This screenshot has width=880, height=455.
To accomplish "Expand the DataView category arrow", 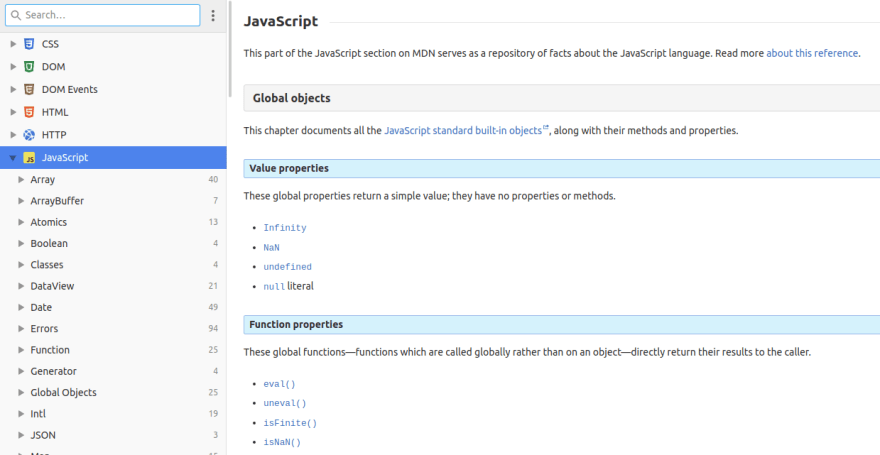I will [21, 286].
